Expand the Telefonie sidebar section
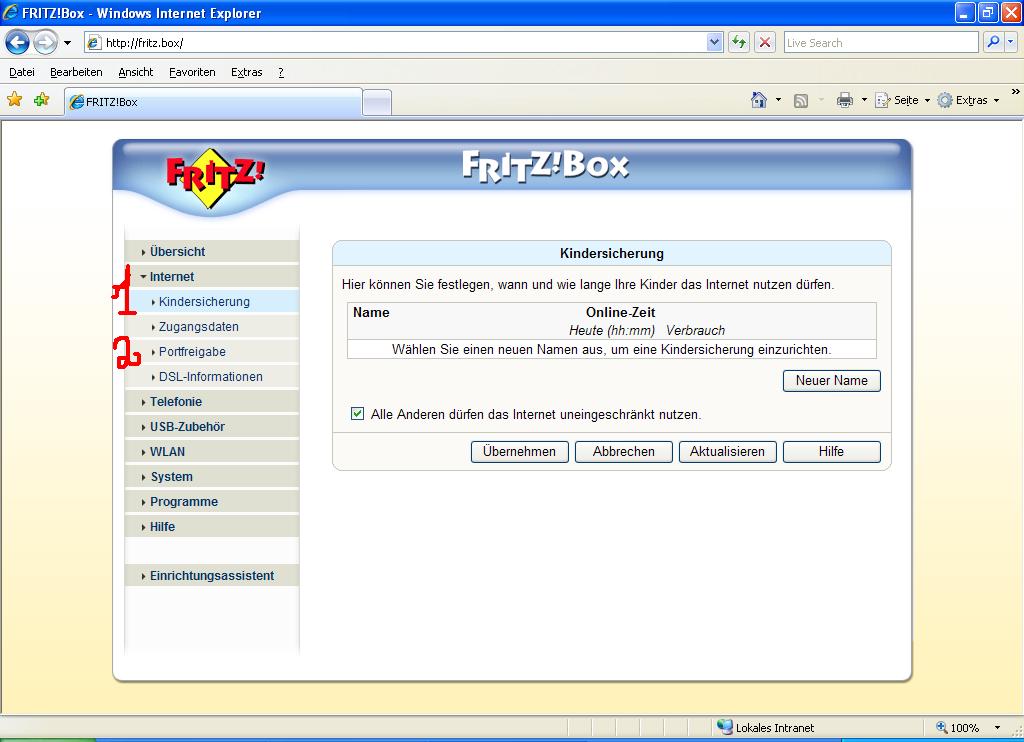 (x=212, y=402)
